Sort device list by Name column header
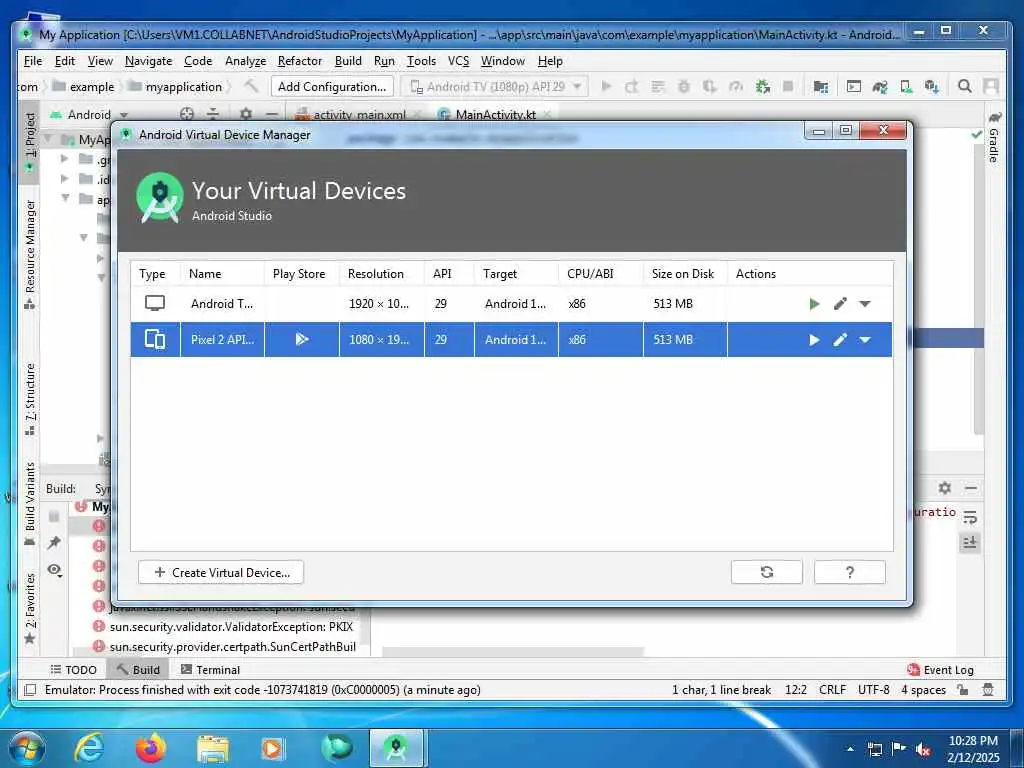 tap(222, 274)
